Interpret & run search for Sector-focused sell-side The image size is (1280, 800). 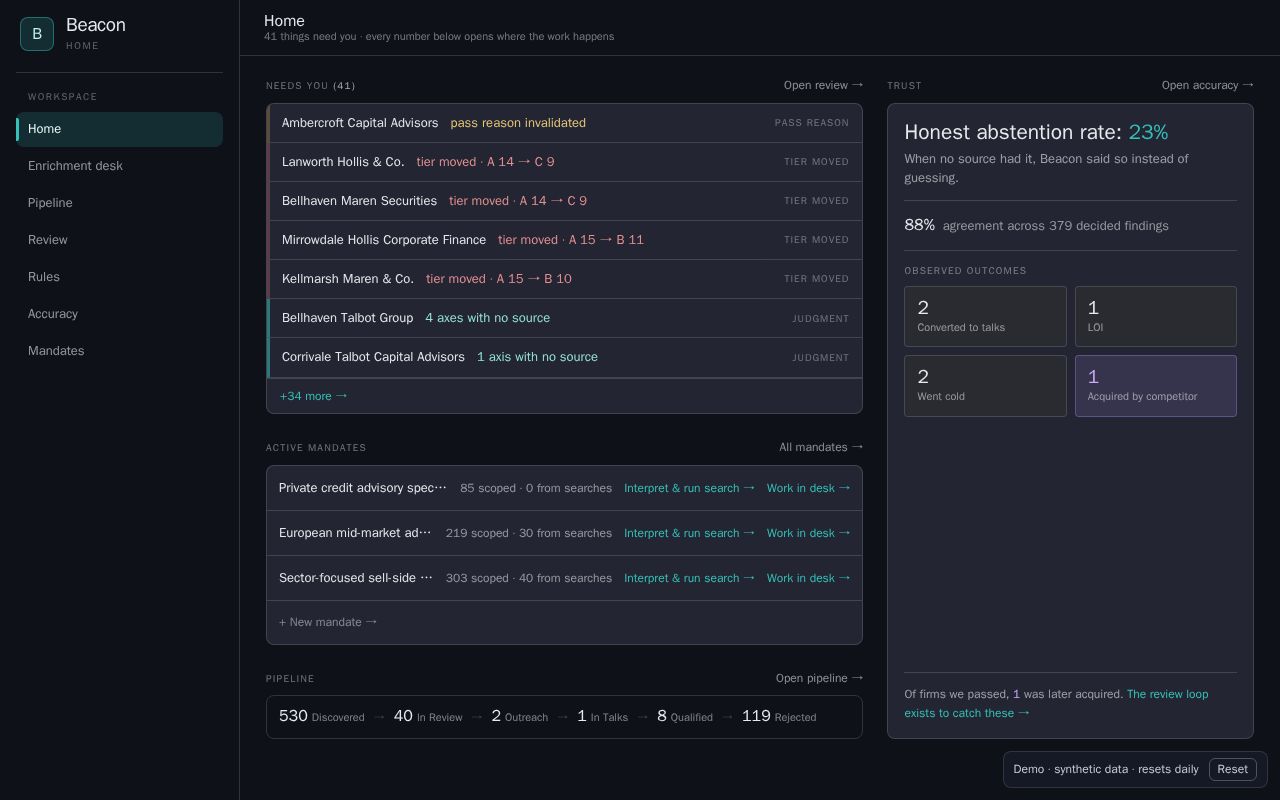(x=689, y=578)
